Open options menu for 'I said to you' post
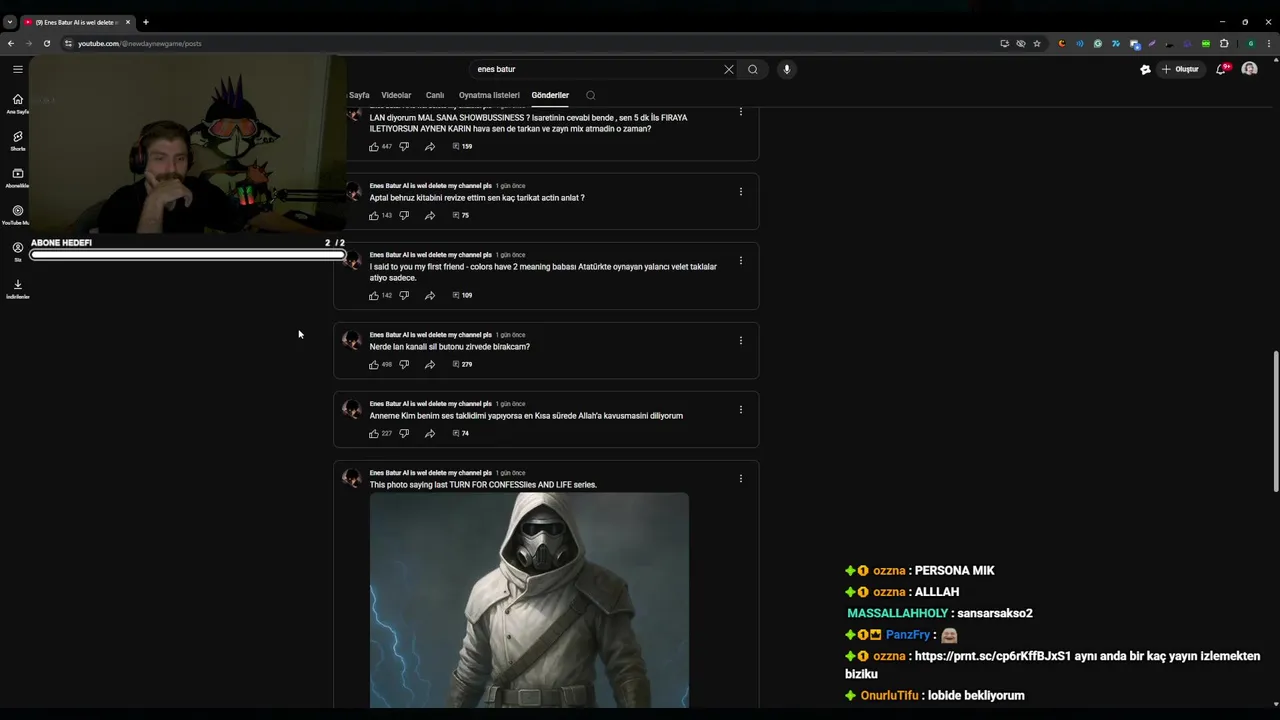The height and width of the screenshot is (720, 1280). click(741, 260)
